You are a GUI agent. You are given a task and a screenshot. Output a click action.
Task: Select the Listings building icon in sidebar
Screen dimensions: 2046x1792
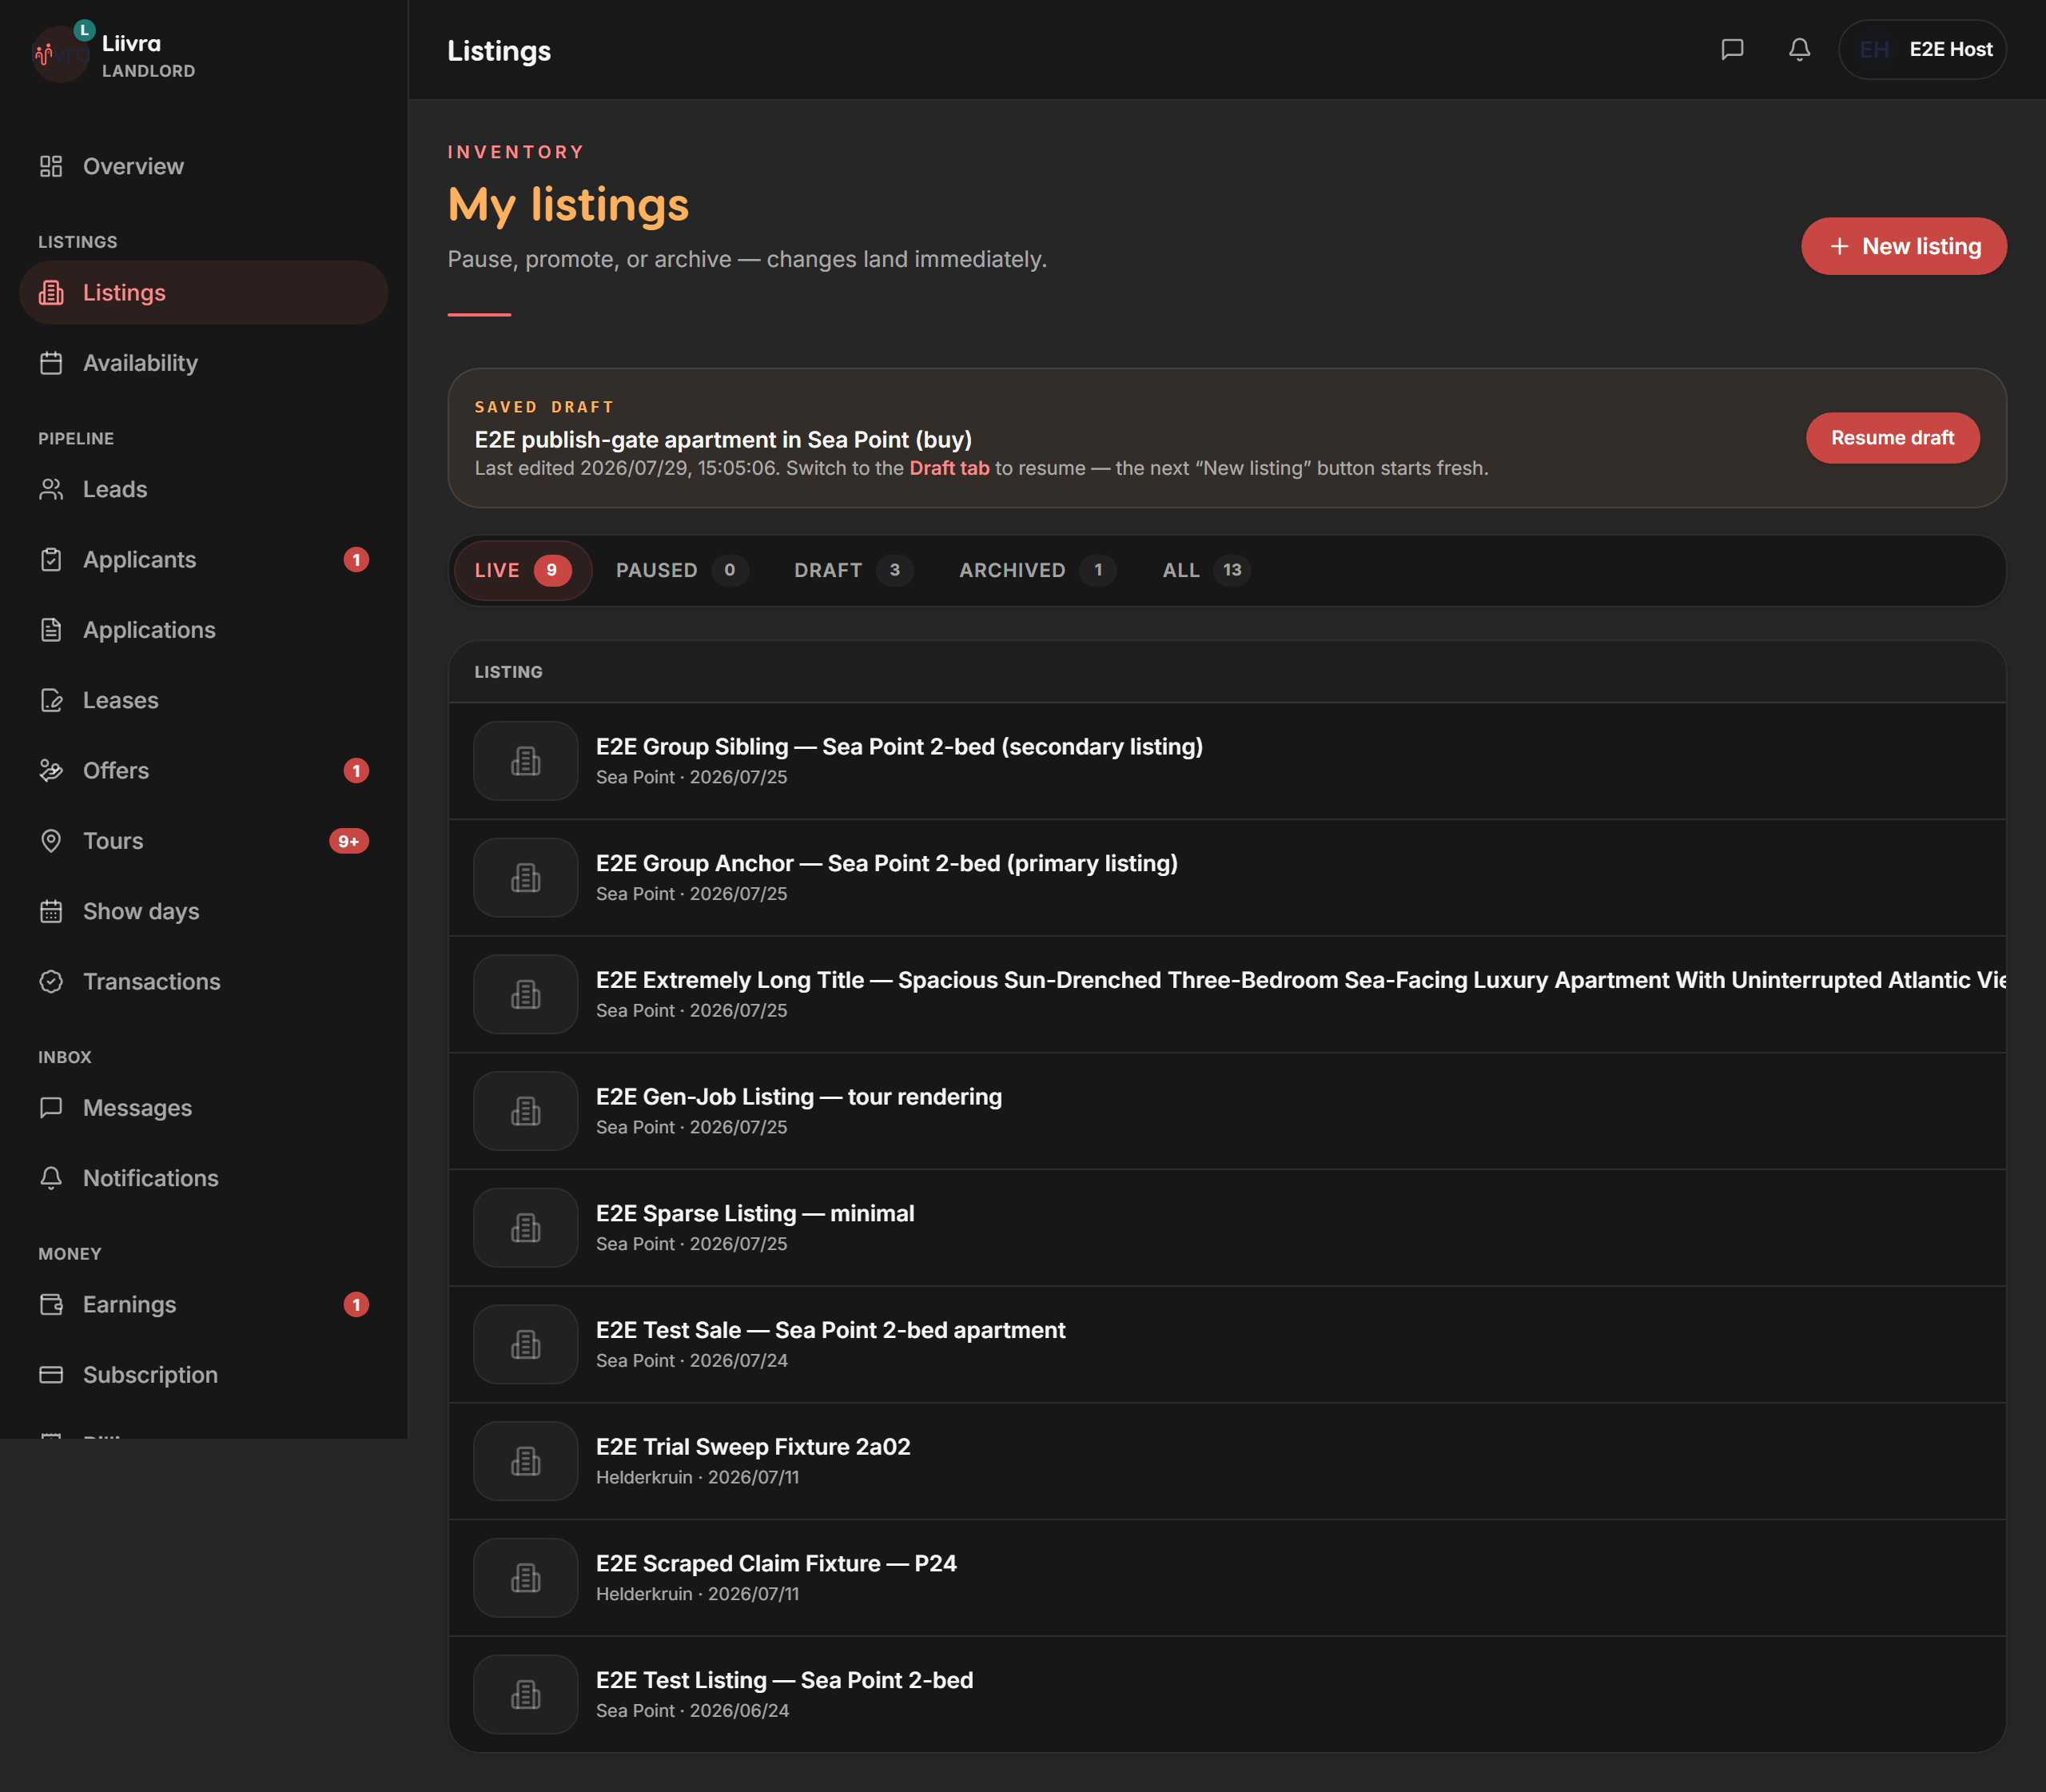pos(51,292)
